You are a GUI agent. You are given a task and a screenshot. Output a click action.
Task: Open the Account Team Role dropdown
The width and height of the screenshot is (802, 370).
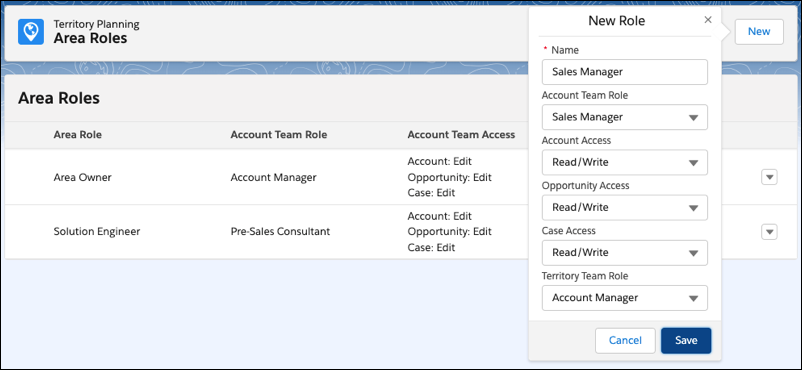(x=625, y=117)
